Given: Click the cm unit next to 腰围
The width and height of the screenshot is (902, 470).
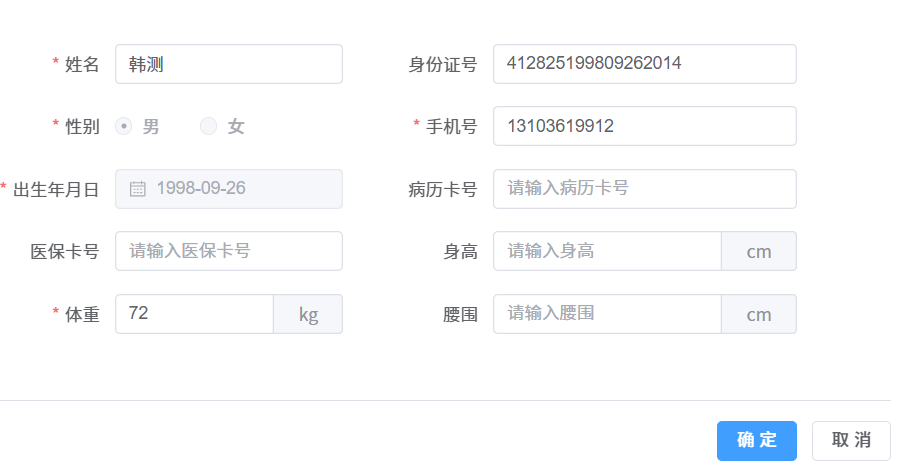Looking at the screenshot, I should [759, 314].
